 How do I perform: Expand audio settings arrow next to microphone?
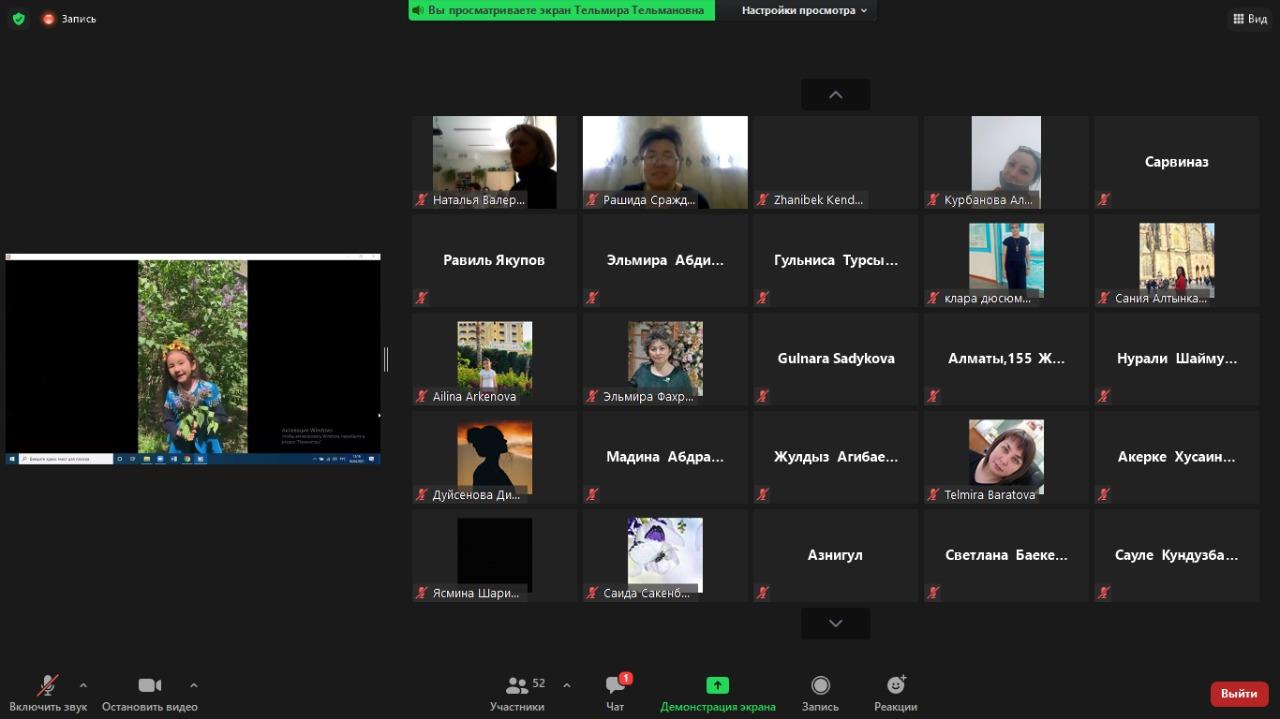coord(83,685)
